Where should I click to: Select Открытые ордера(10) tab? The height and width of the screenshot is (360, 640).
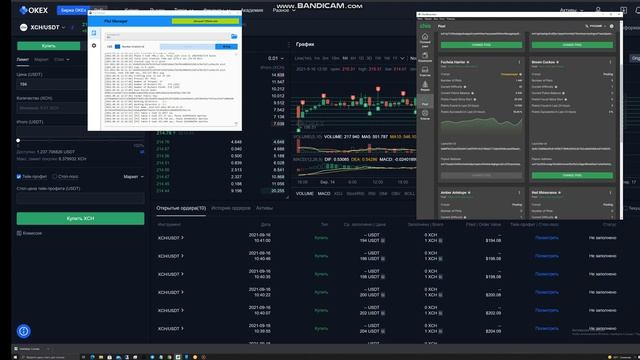(x=181, y=208)
